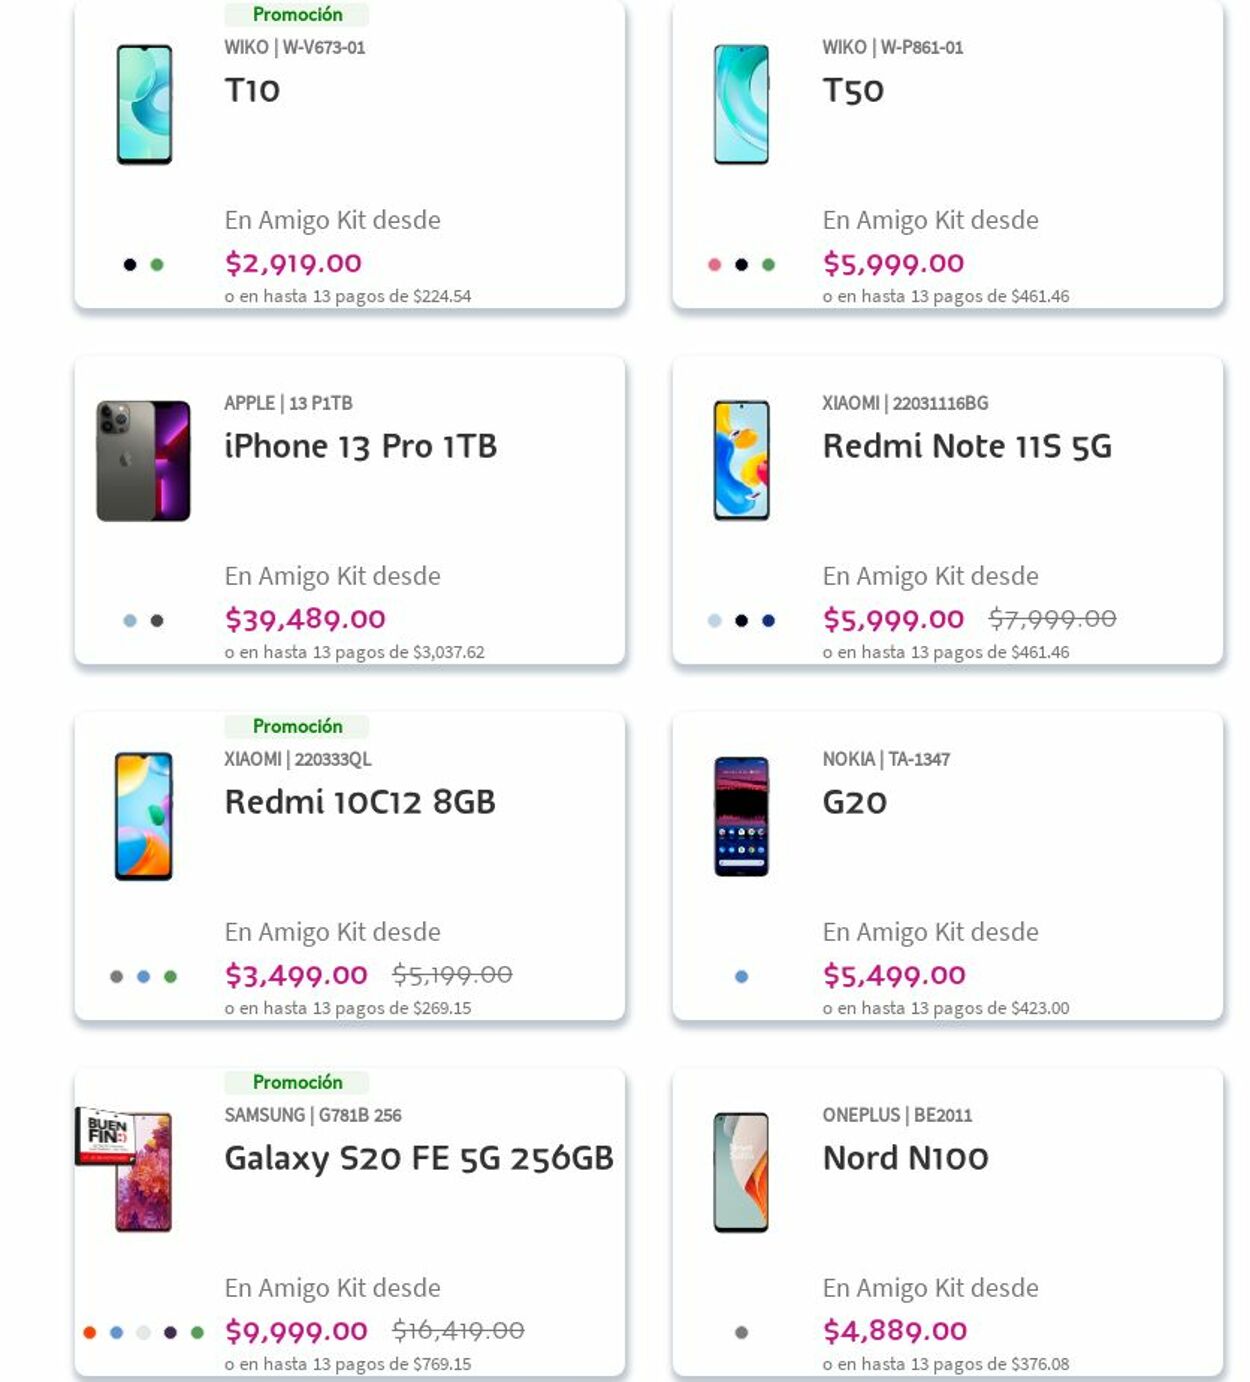
Task: Choose the gray Redmi 10C12 8GB color
Action: click(117, 977)
